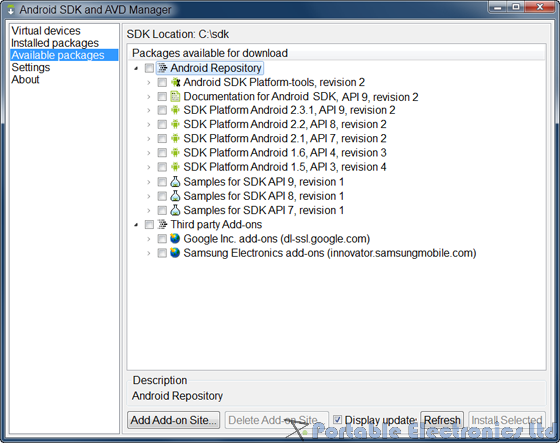
Task: Check Samples for SDK API 8 checkbox
Action: [162, 196]
